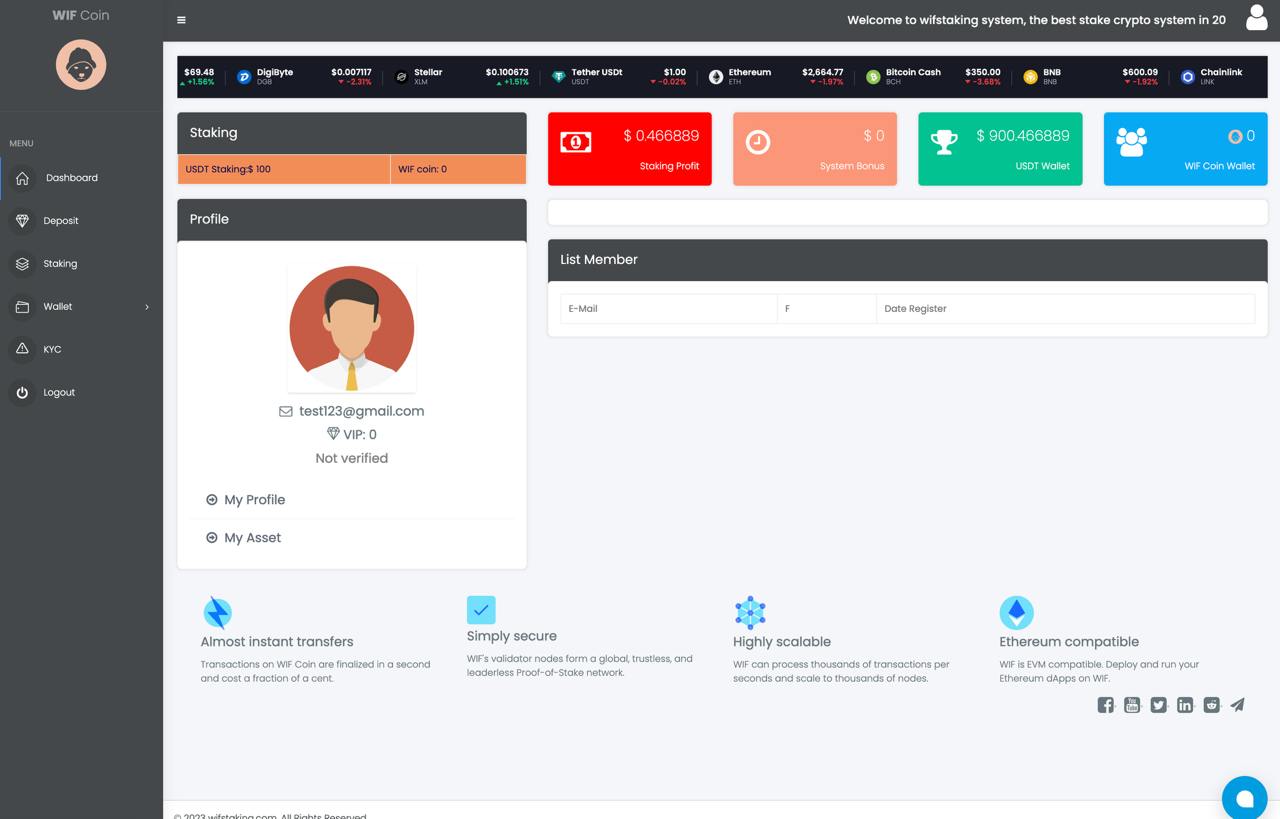Click the lightning bolt instant transfers icon
This screenshot has width=1280, height=819.
tap(217, 612)
